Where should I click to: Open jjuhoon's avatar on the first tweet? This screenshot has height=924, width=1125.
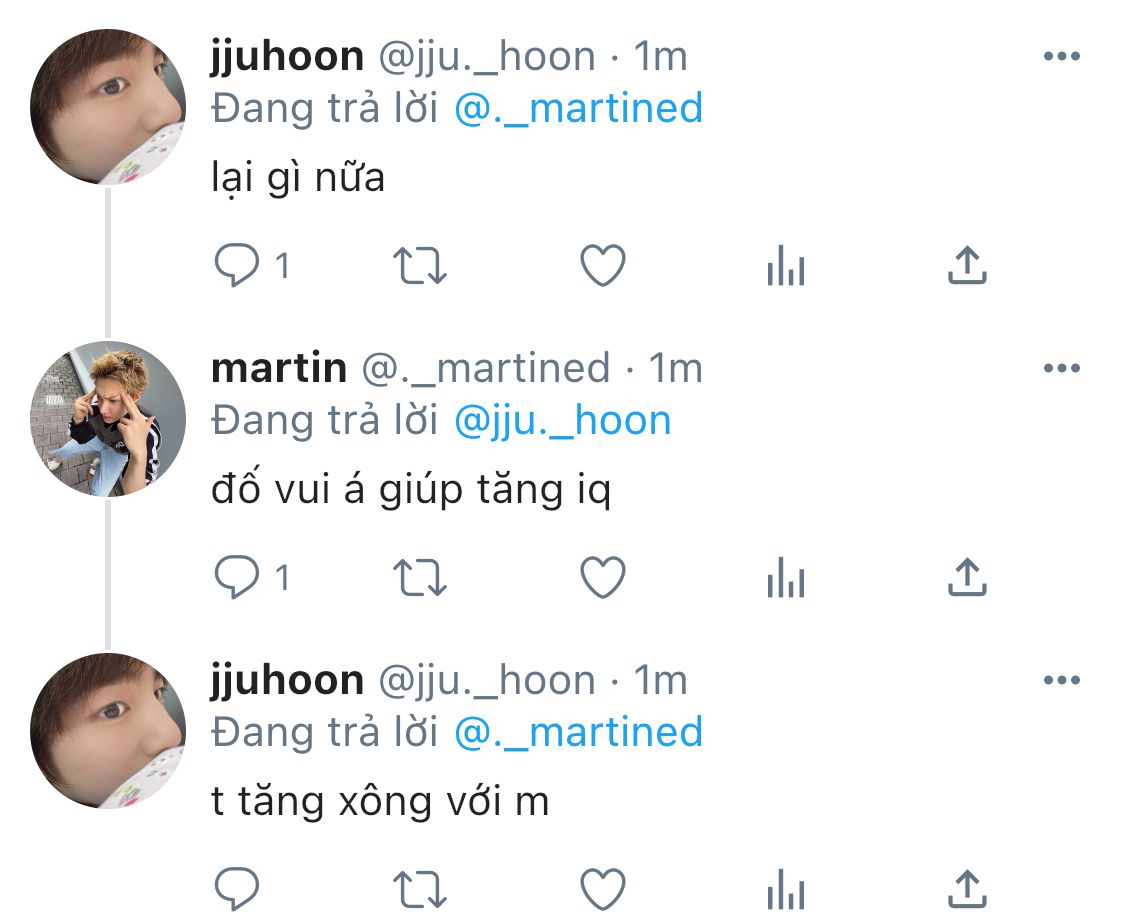108,107
